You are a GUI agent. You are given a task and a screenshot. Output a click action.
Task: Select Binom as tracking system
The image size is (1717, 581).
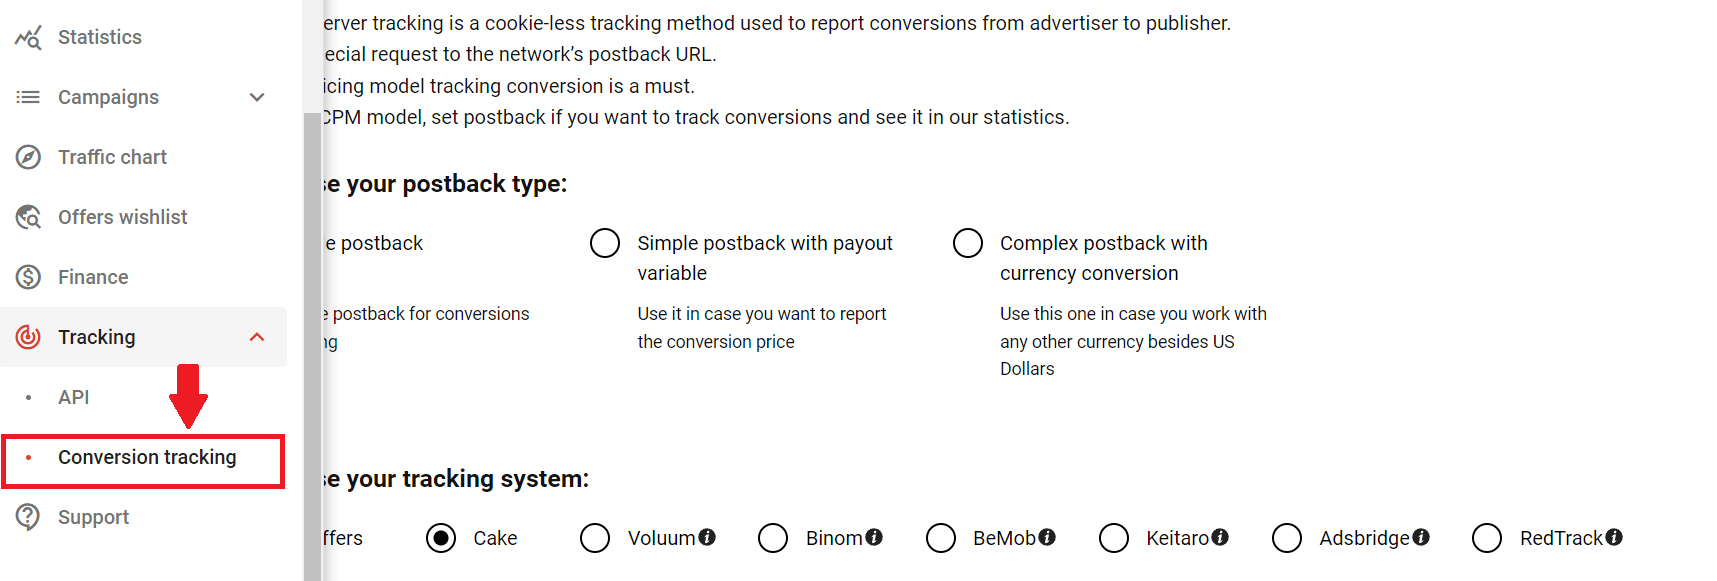tap(773, 538)
